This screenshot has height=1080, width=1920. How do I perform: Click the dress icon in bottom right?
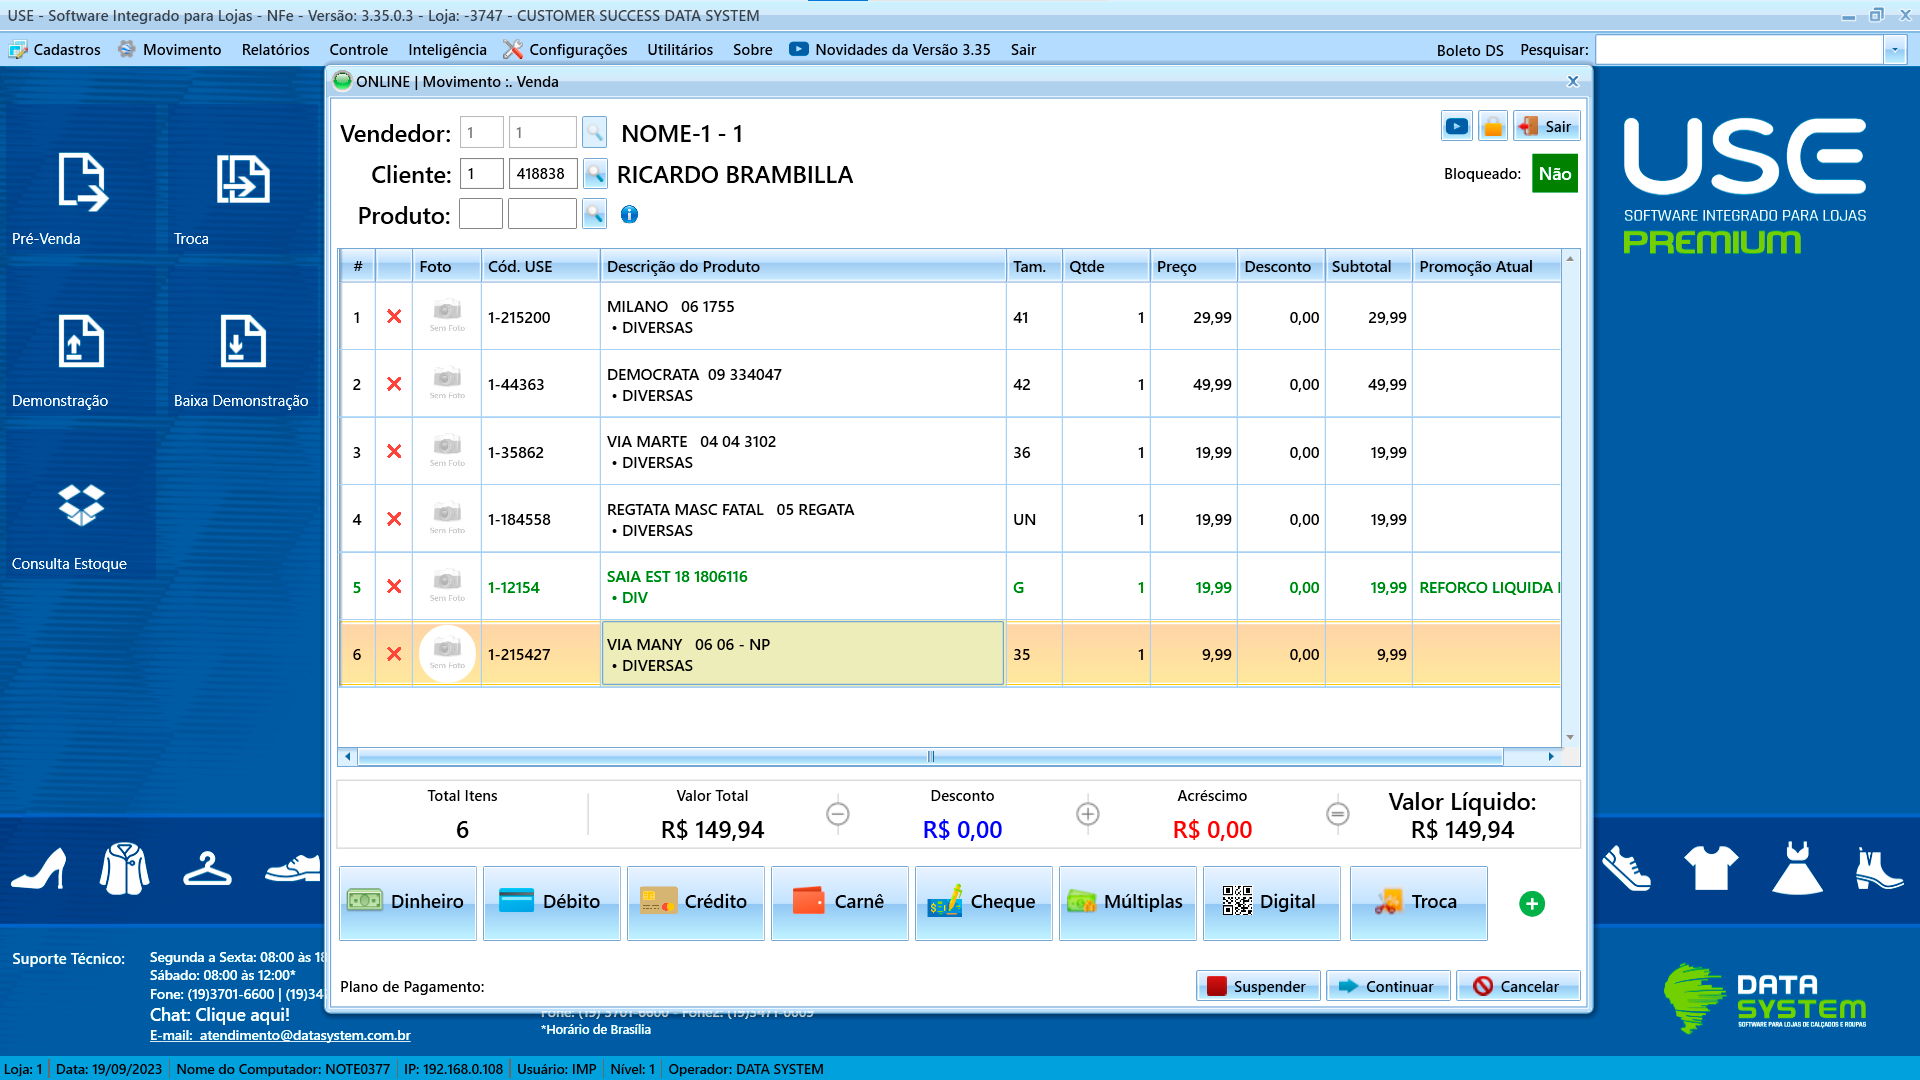[x=1797, y=867]
